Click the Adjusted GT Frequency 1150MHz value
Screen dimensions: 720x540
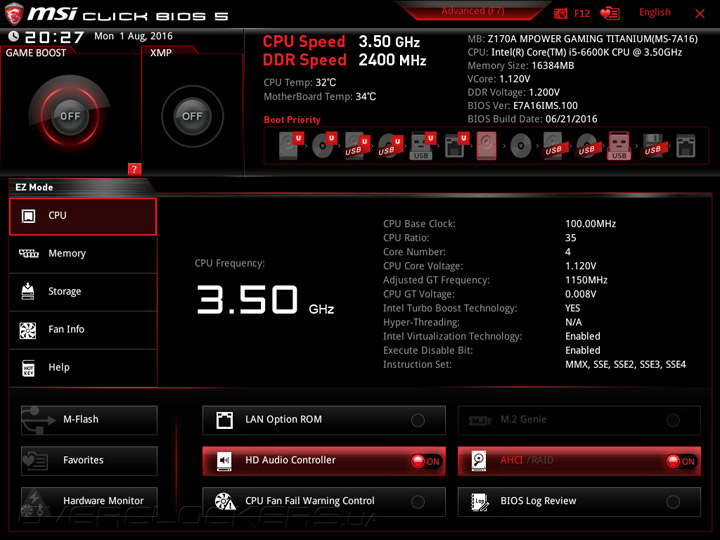click(x=586, y=280)
